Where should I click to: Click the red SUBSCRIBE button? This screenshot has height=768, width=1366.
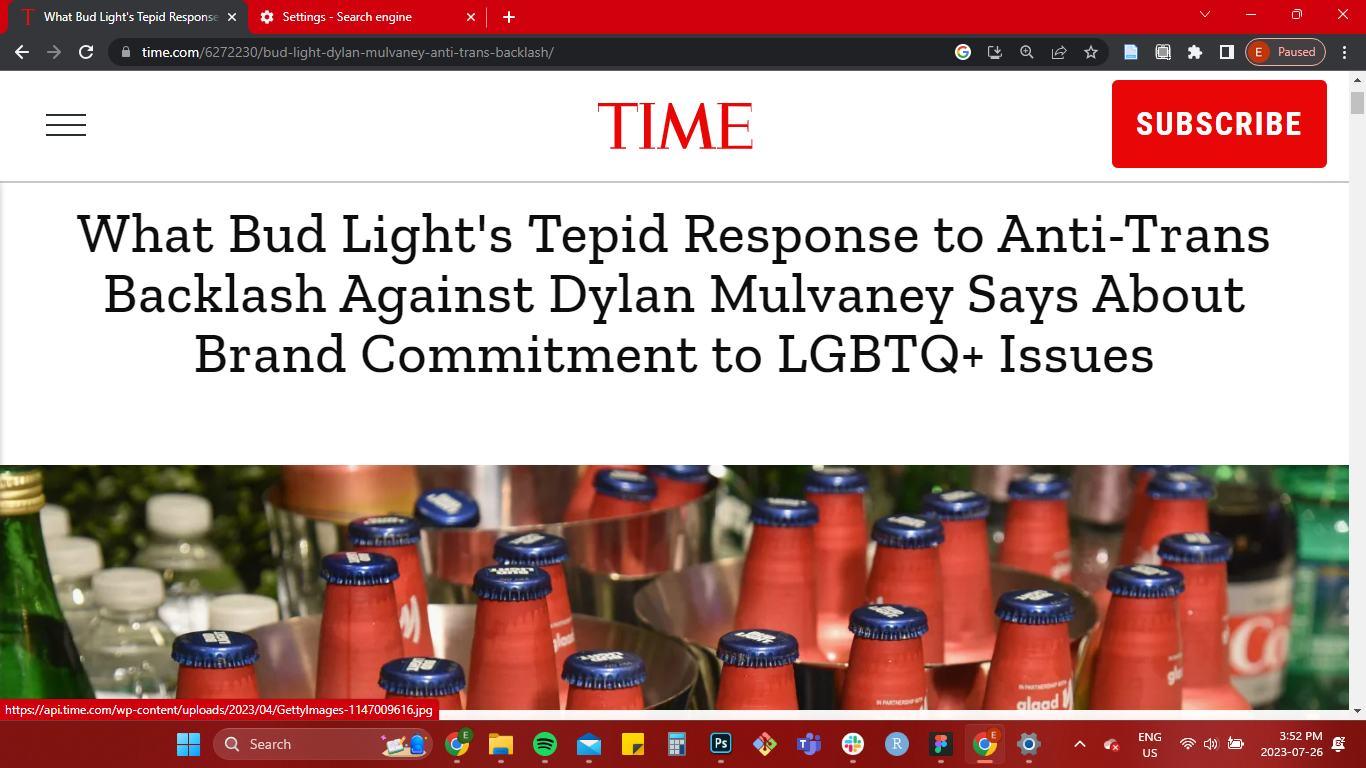pos(1219,124)
